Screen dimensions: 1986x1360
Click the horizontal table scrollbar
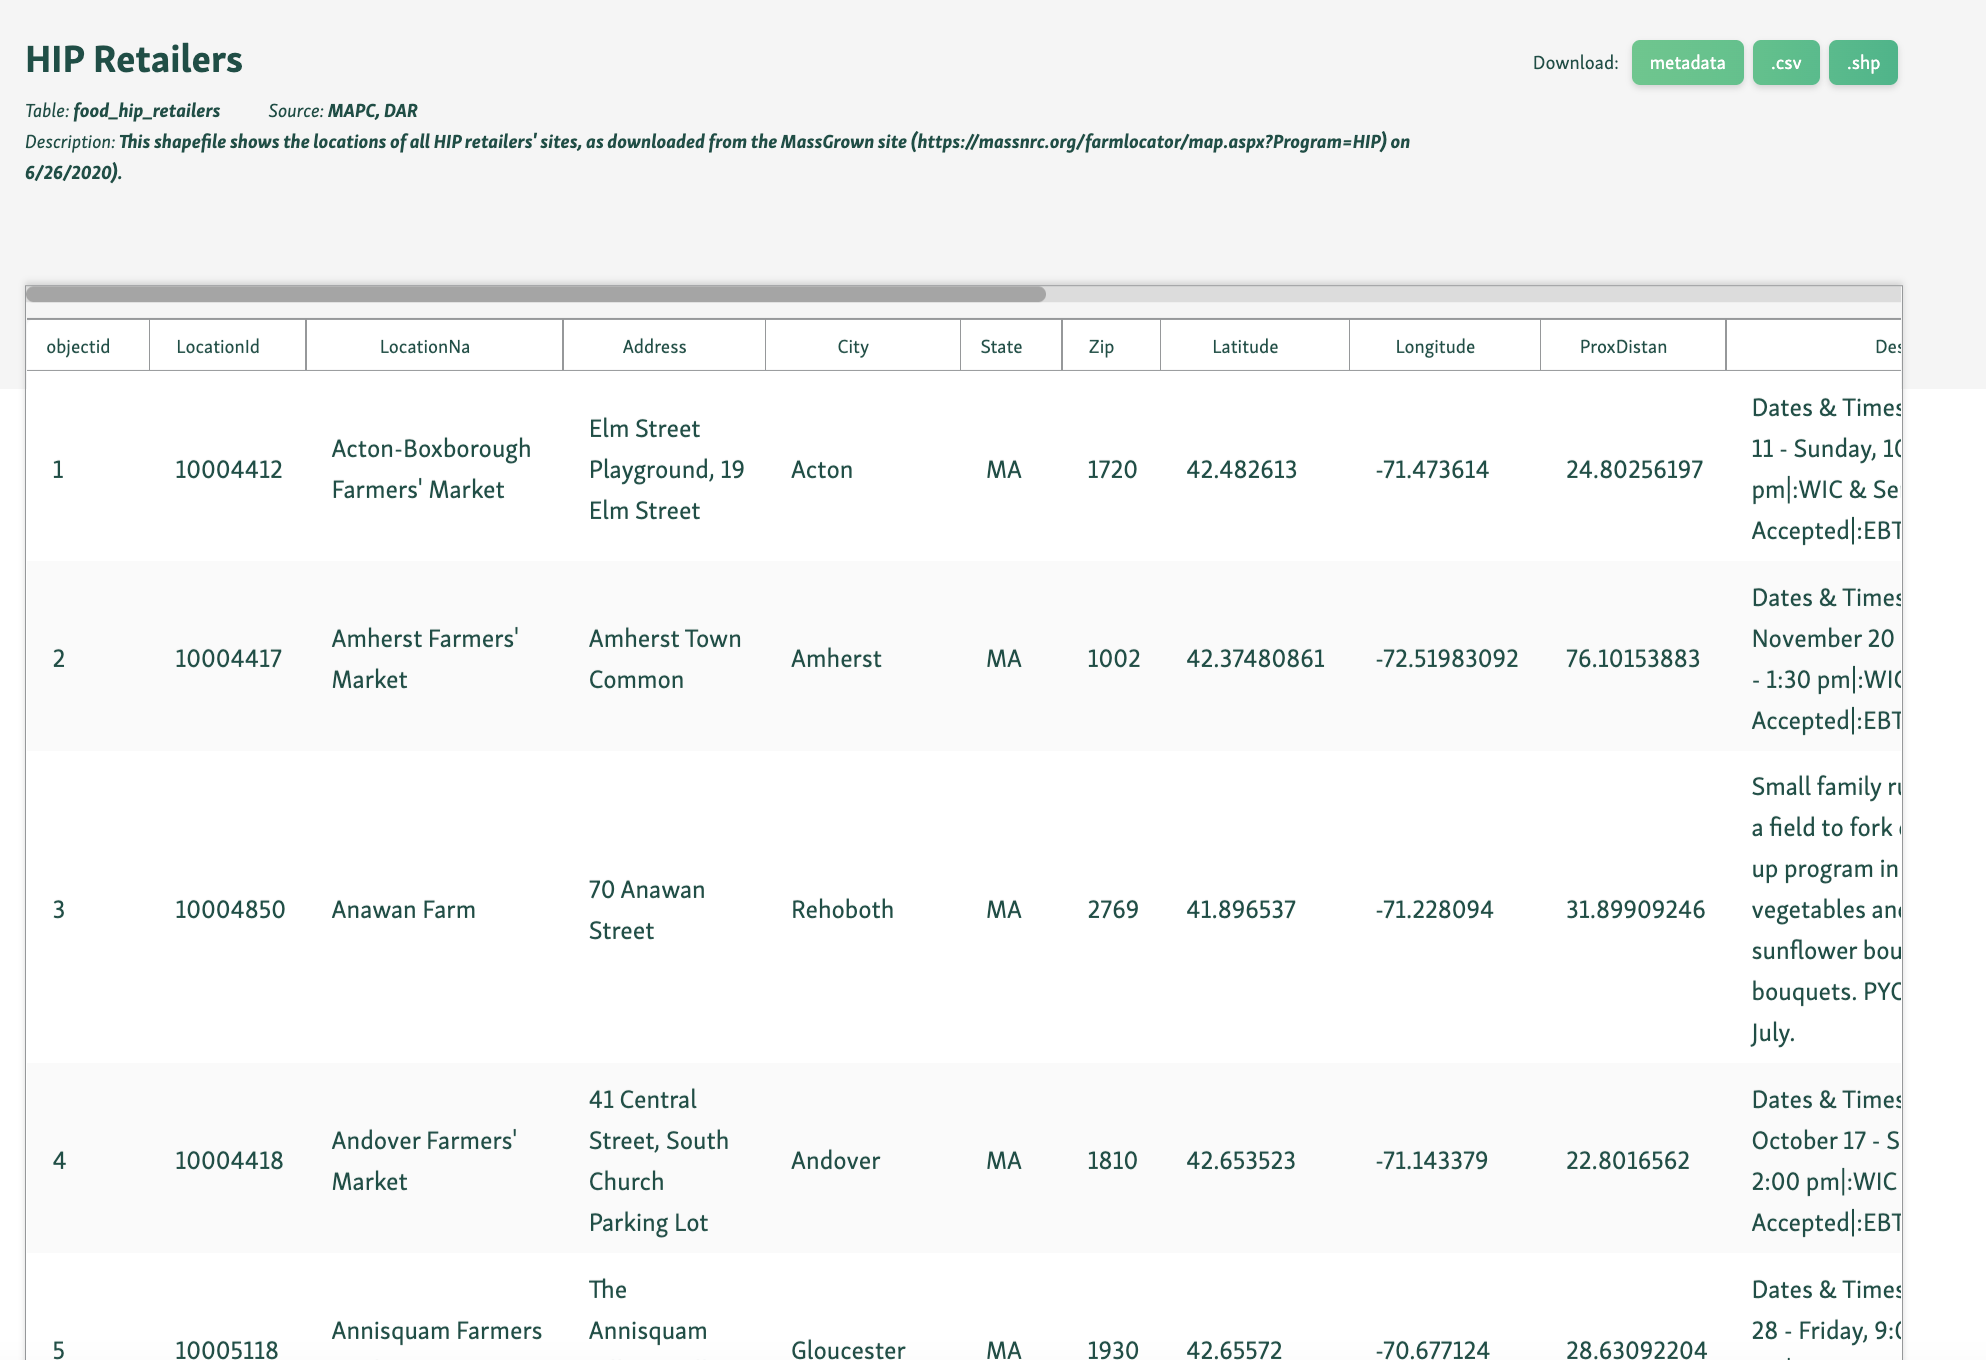[x=535, y=294]
